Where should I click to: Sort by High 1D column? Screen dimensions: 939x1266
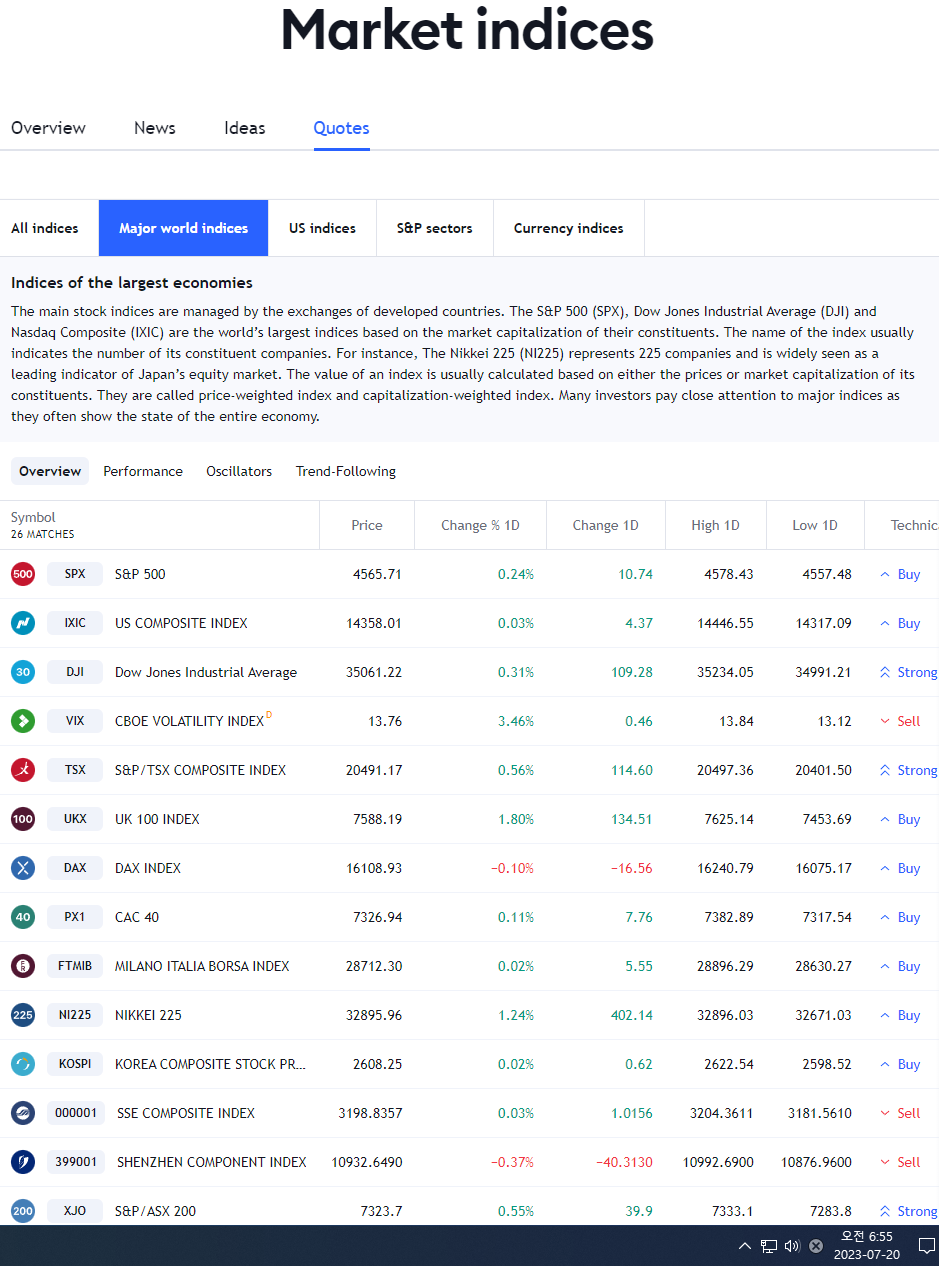715,525
